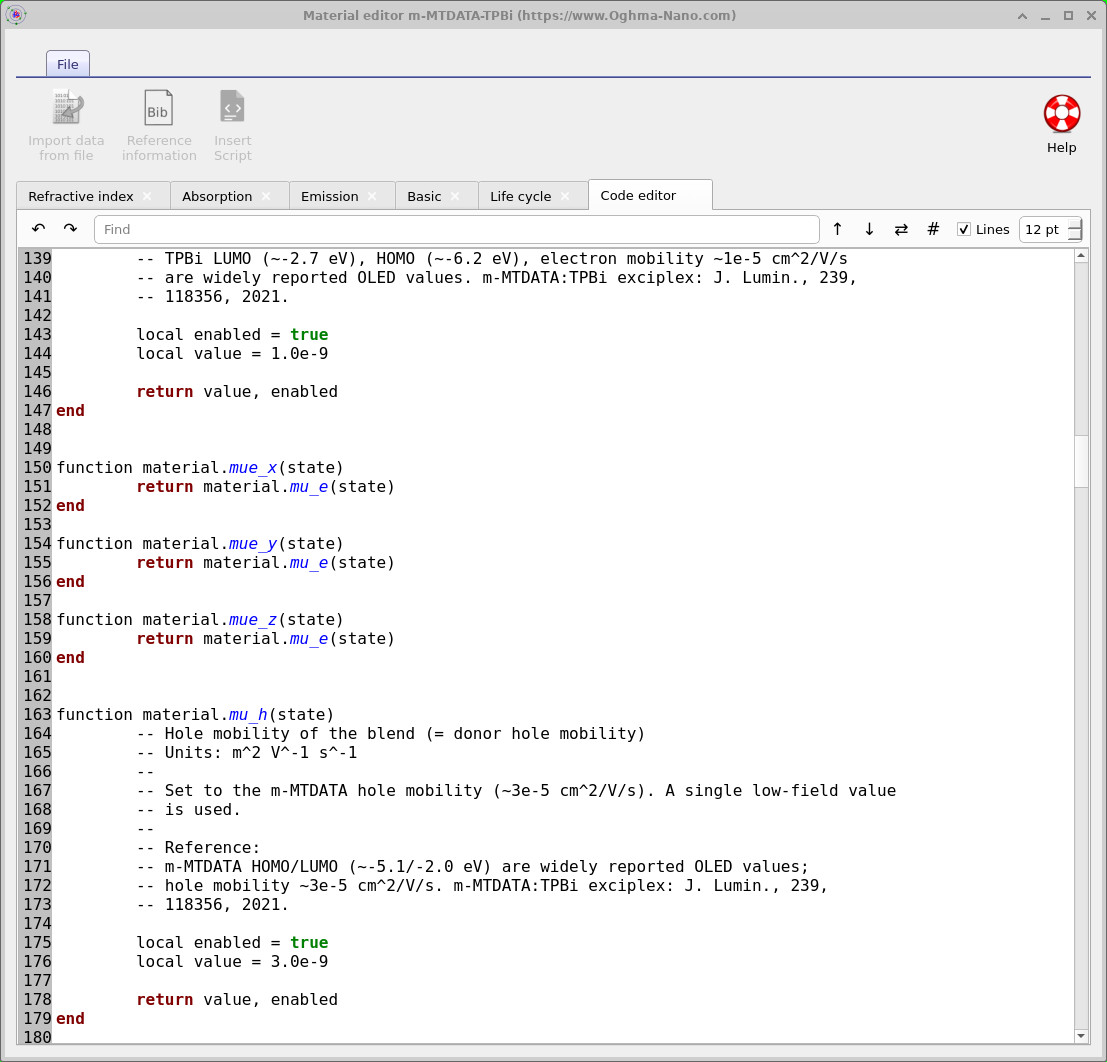Click 'function material.mue_z(state)' line
Image resolution: width=1107 pixels, height=1062 pixels.
[200, 619]
